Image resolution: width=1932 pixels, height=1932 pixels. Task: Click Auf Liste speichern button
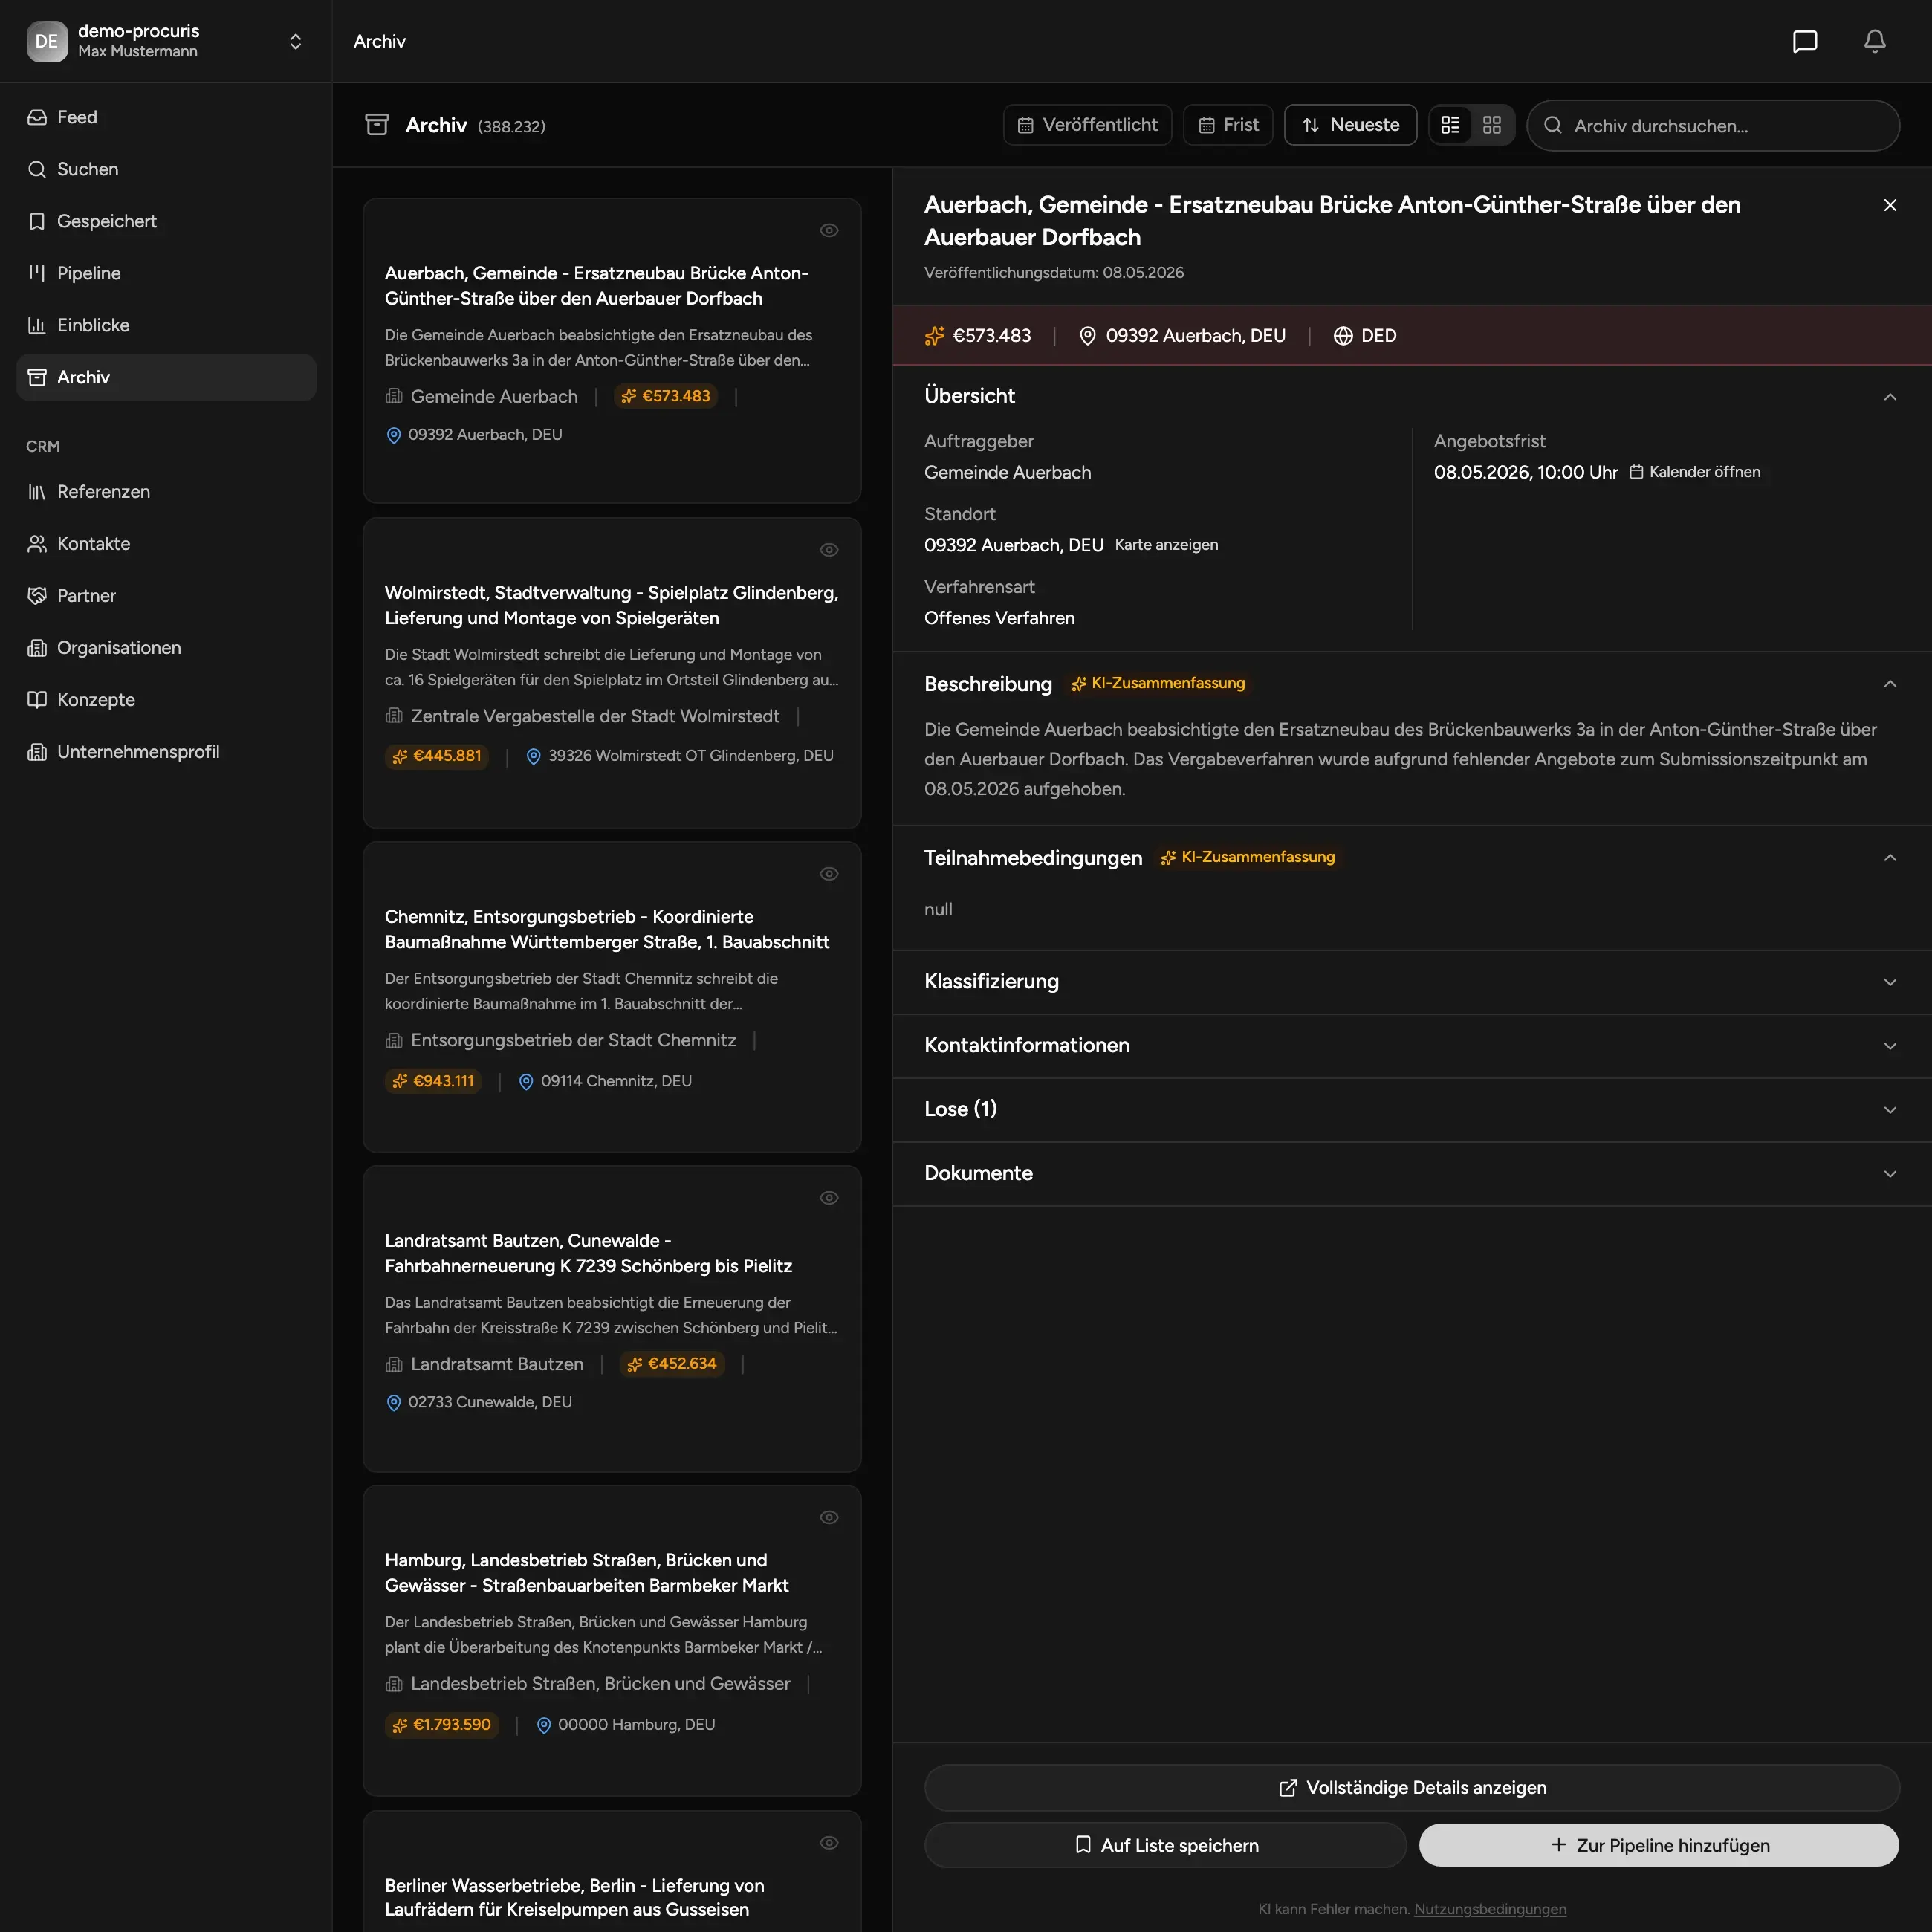click(x=1166, y=1846)
